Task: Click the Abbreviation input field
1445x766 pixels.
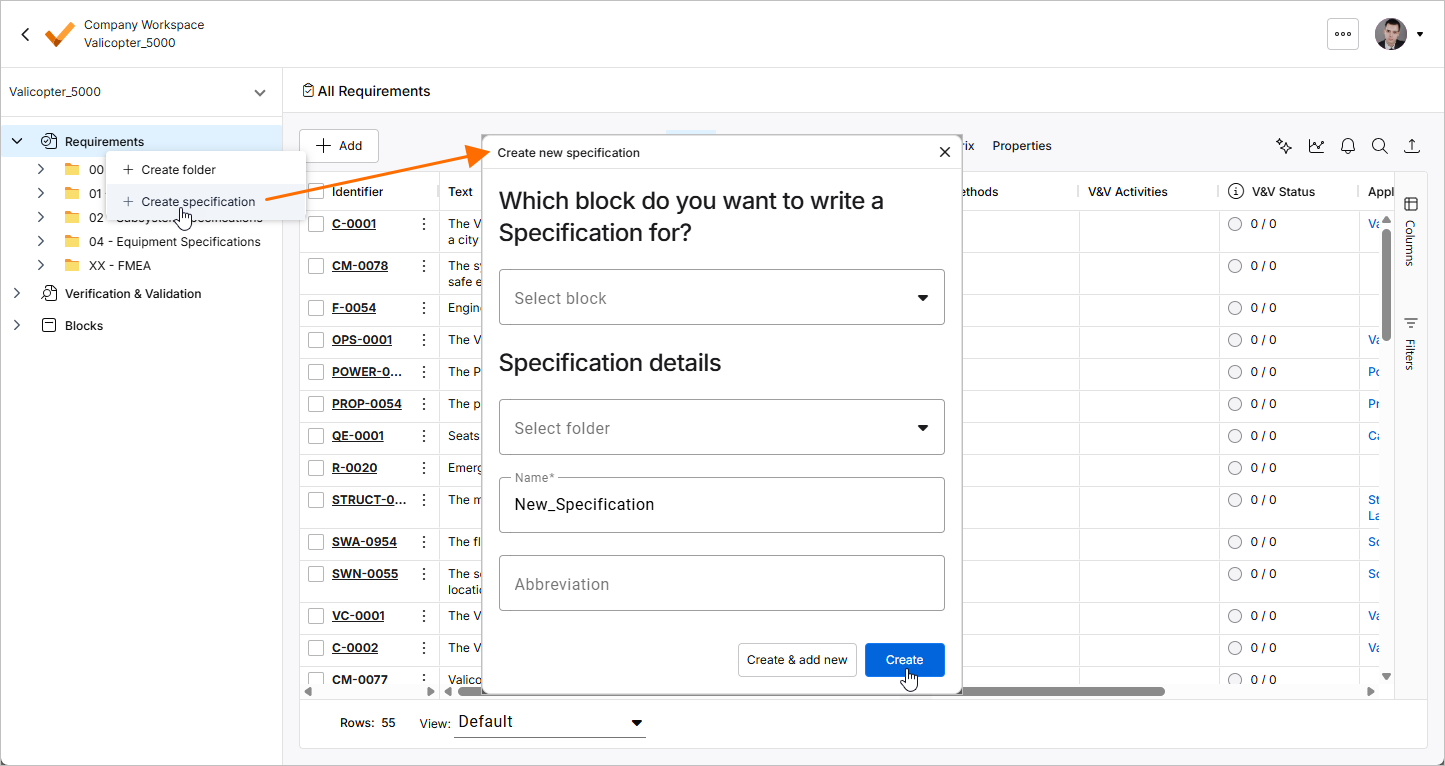Action: coord(721,583)
